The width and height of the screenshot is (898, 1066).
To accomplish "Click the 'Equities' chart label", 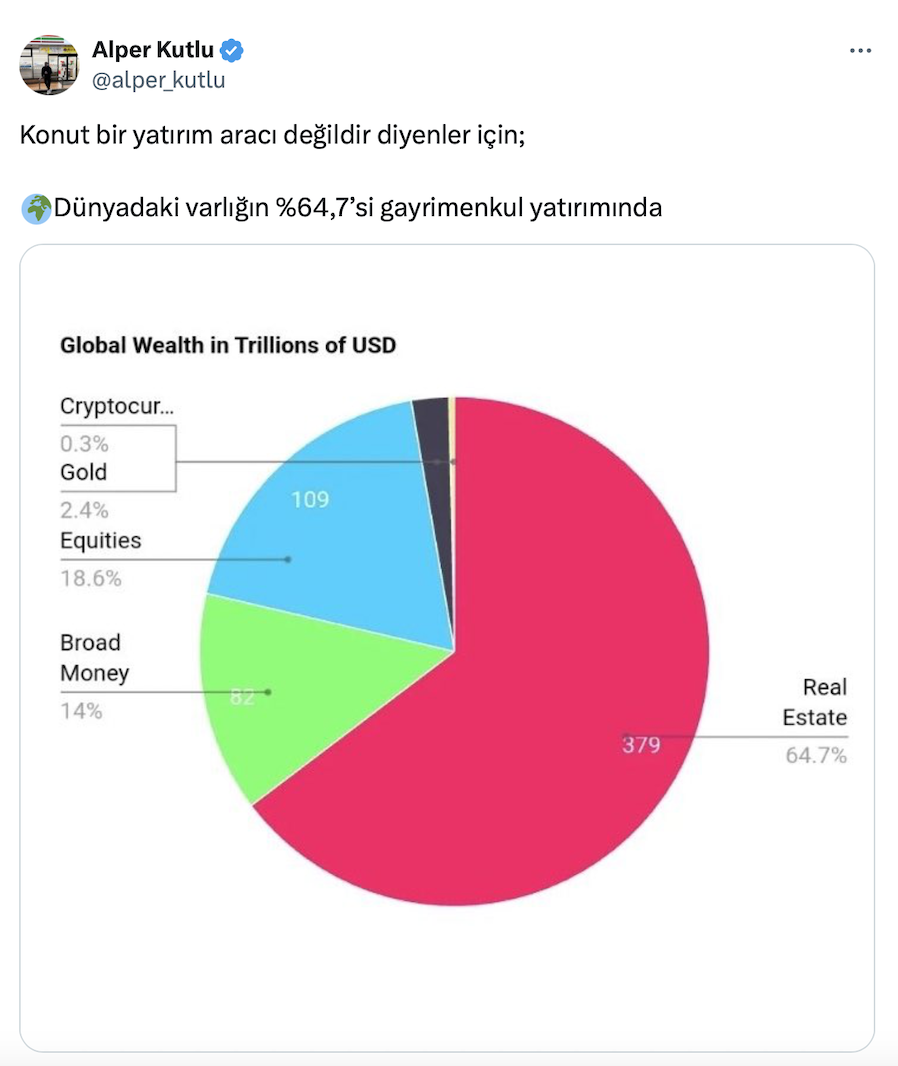I will pyautogui.click(x=101, y=541).
